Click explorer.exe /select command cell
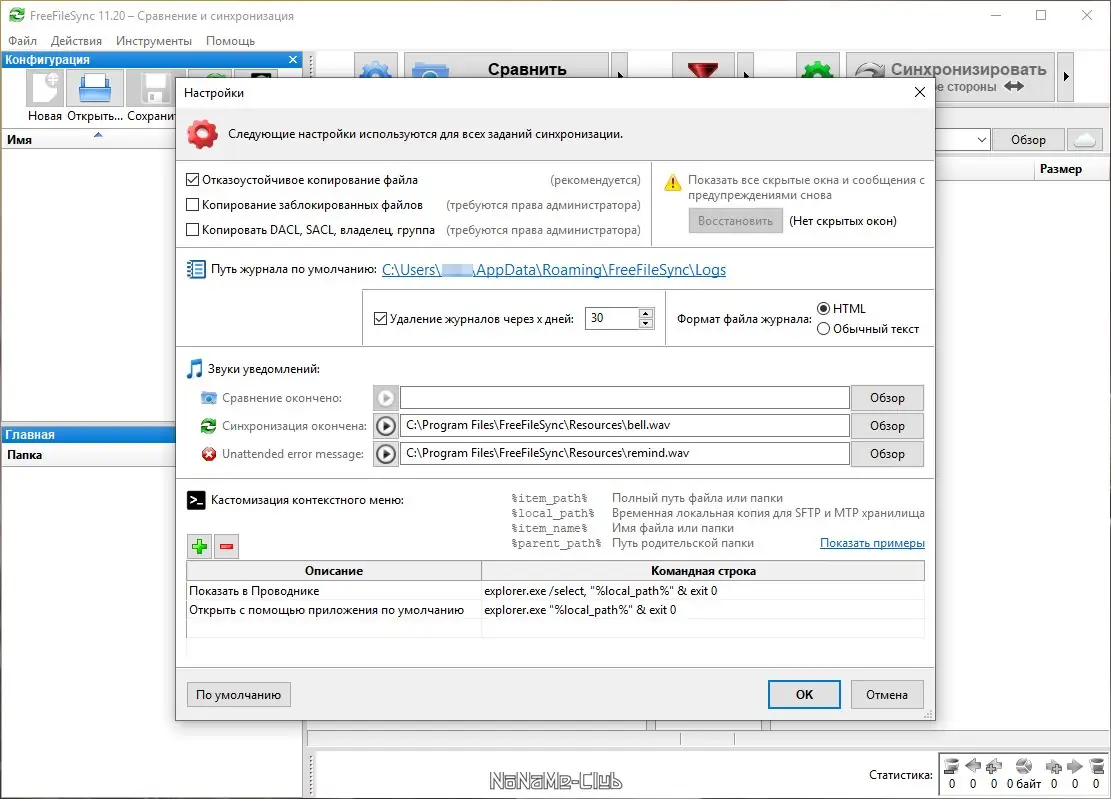Image resolution: width=1111 pixels, height=799 pixels. click(x=703, y=591)
